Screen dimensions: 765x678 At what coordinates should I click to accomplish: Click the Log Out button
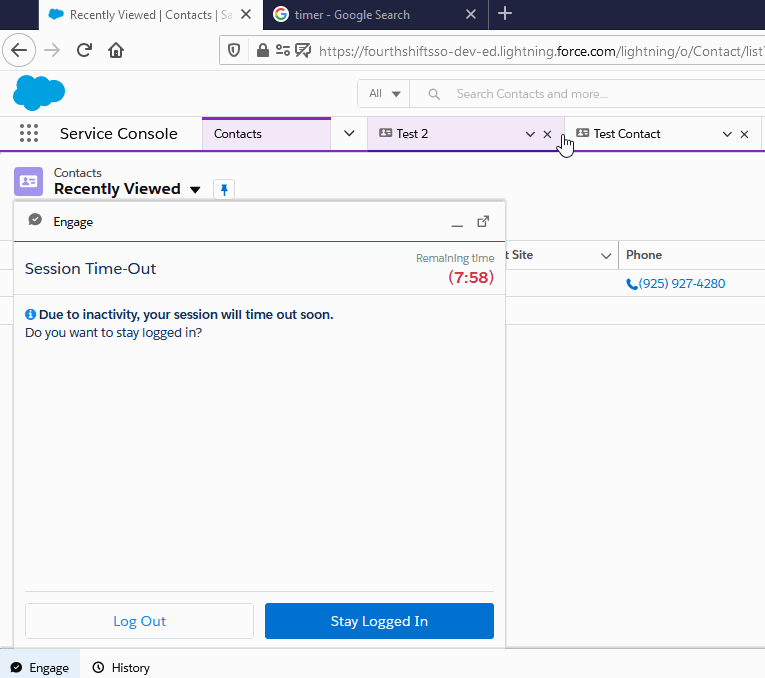point(139,621)
